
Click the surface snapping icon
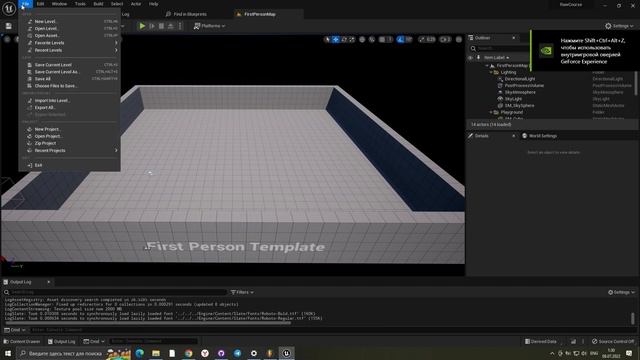[372, 40]
